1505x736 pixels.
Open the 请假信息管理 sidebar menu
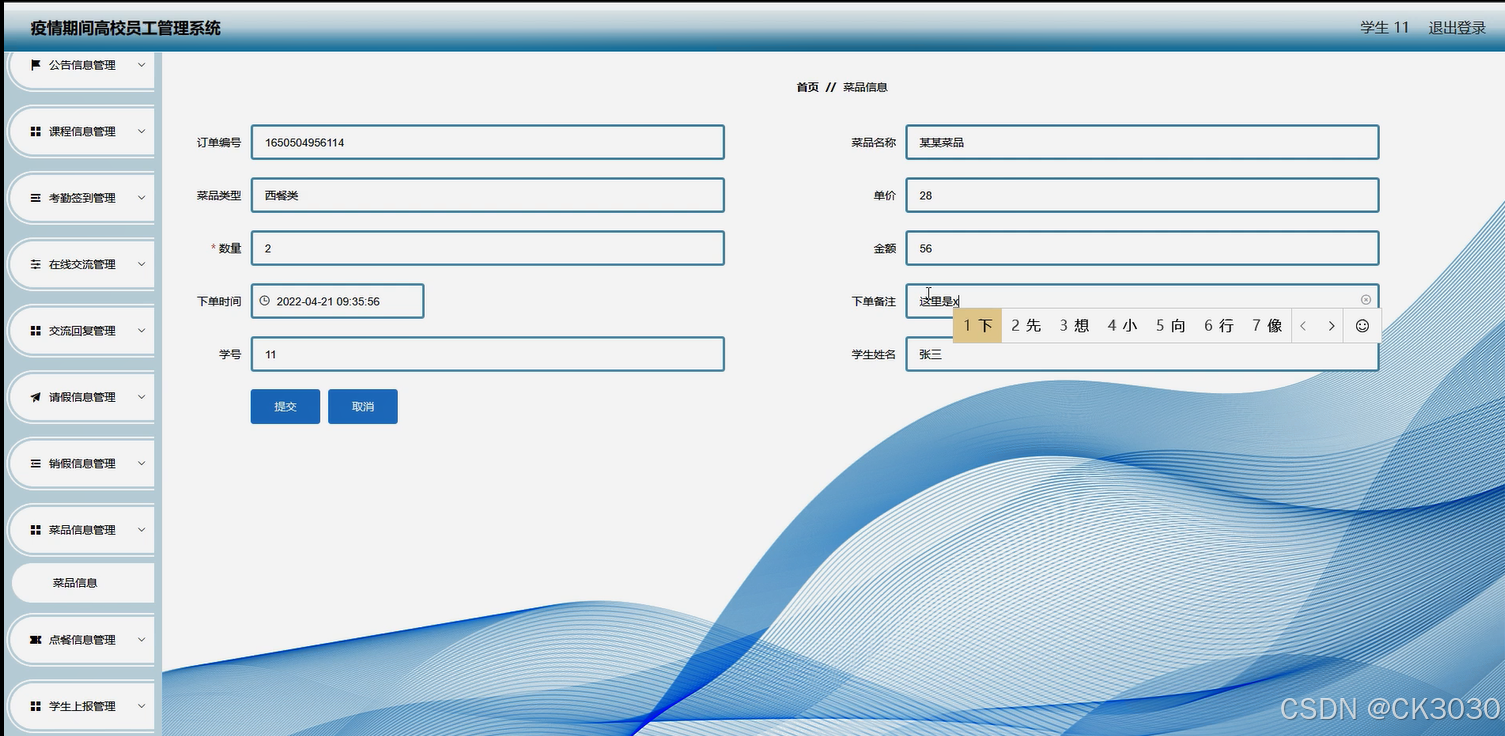(x=82, y=397)
